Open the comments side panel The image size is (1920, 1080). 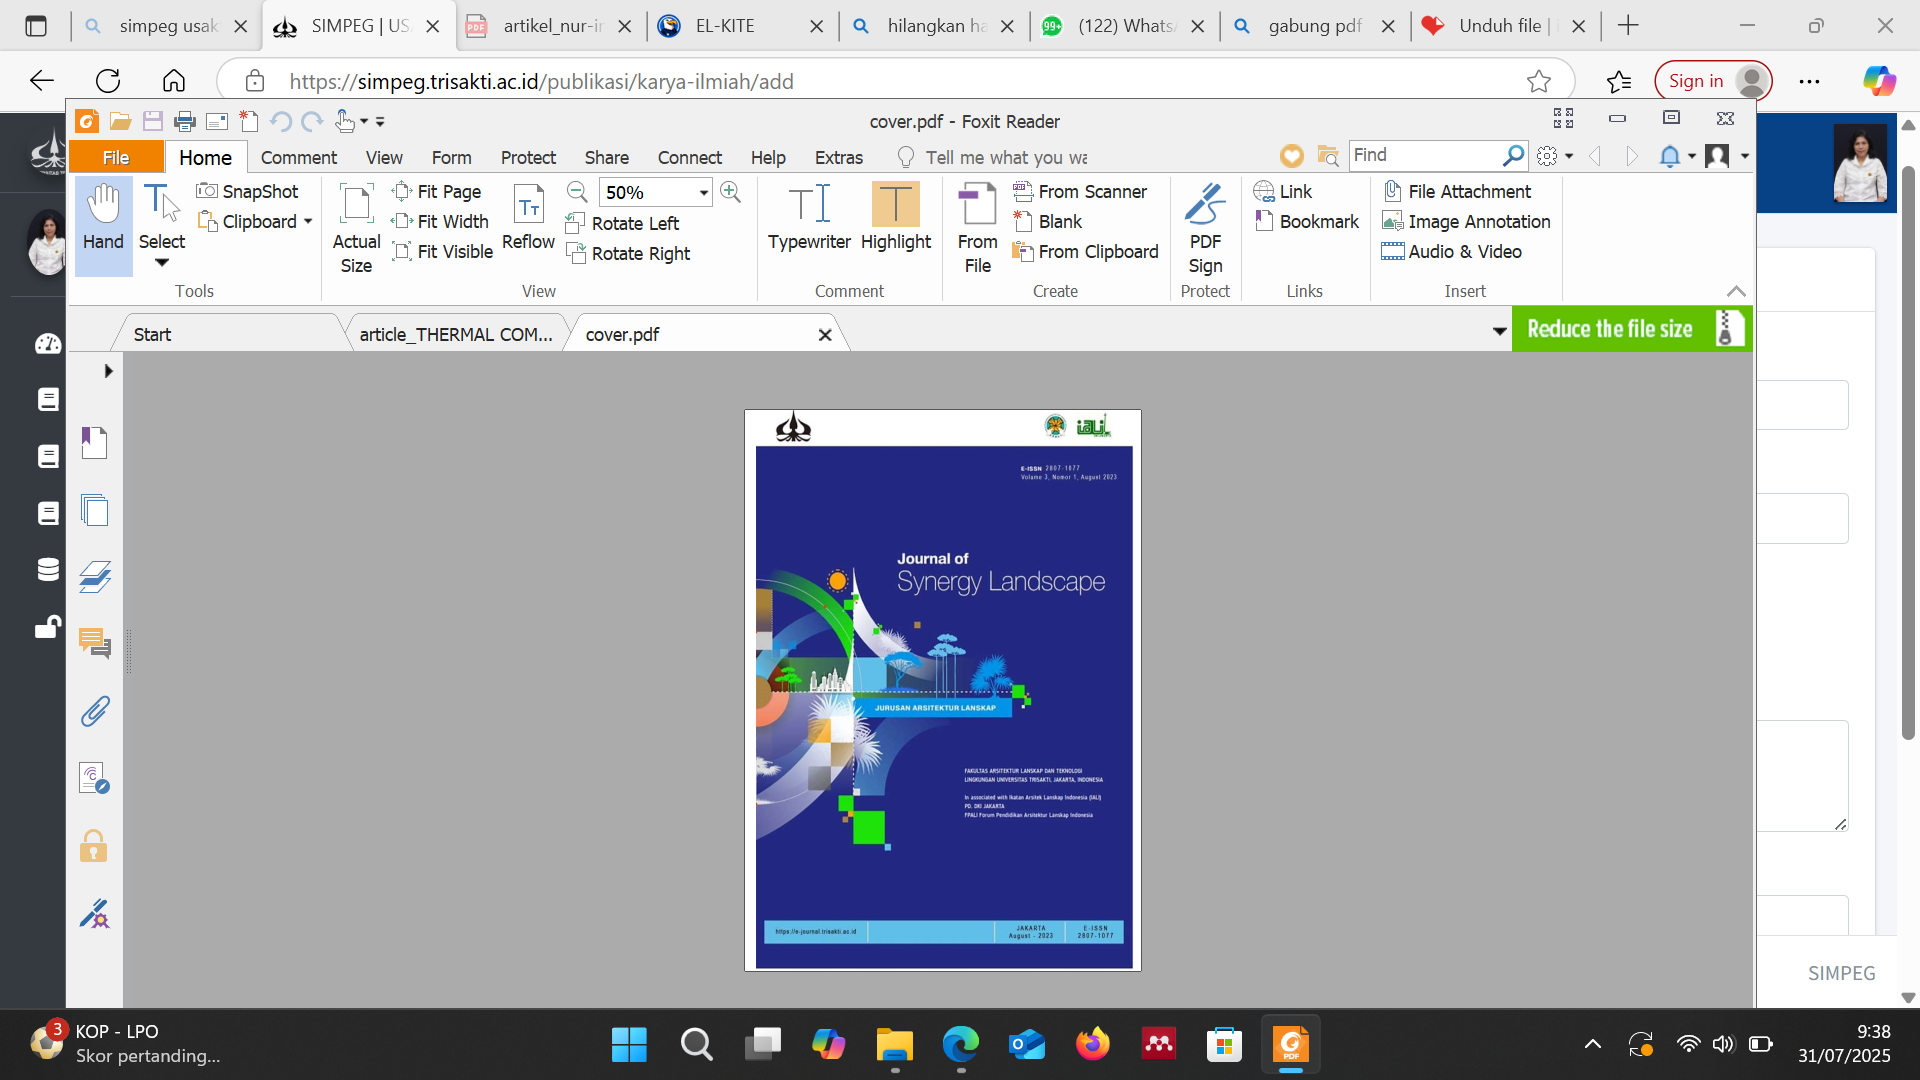click(x=94, y=643)
